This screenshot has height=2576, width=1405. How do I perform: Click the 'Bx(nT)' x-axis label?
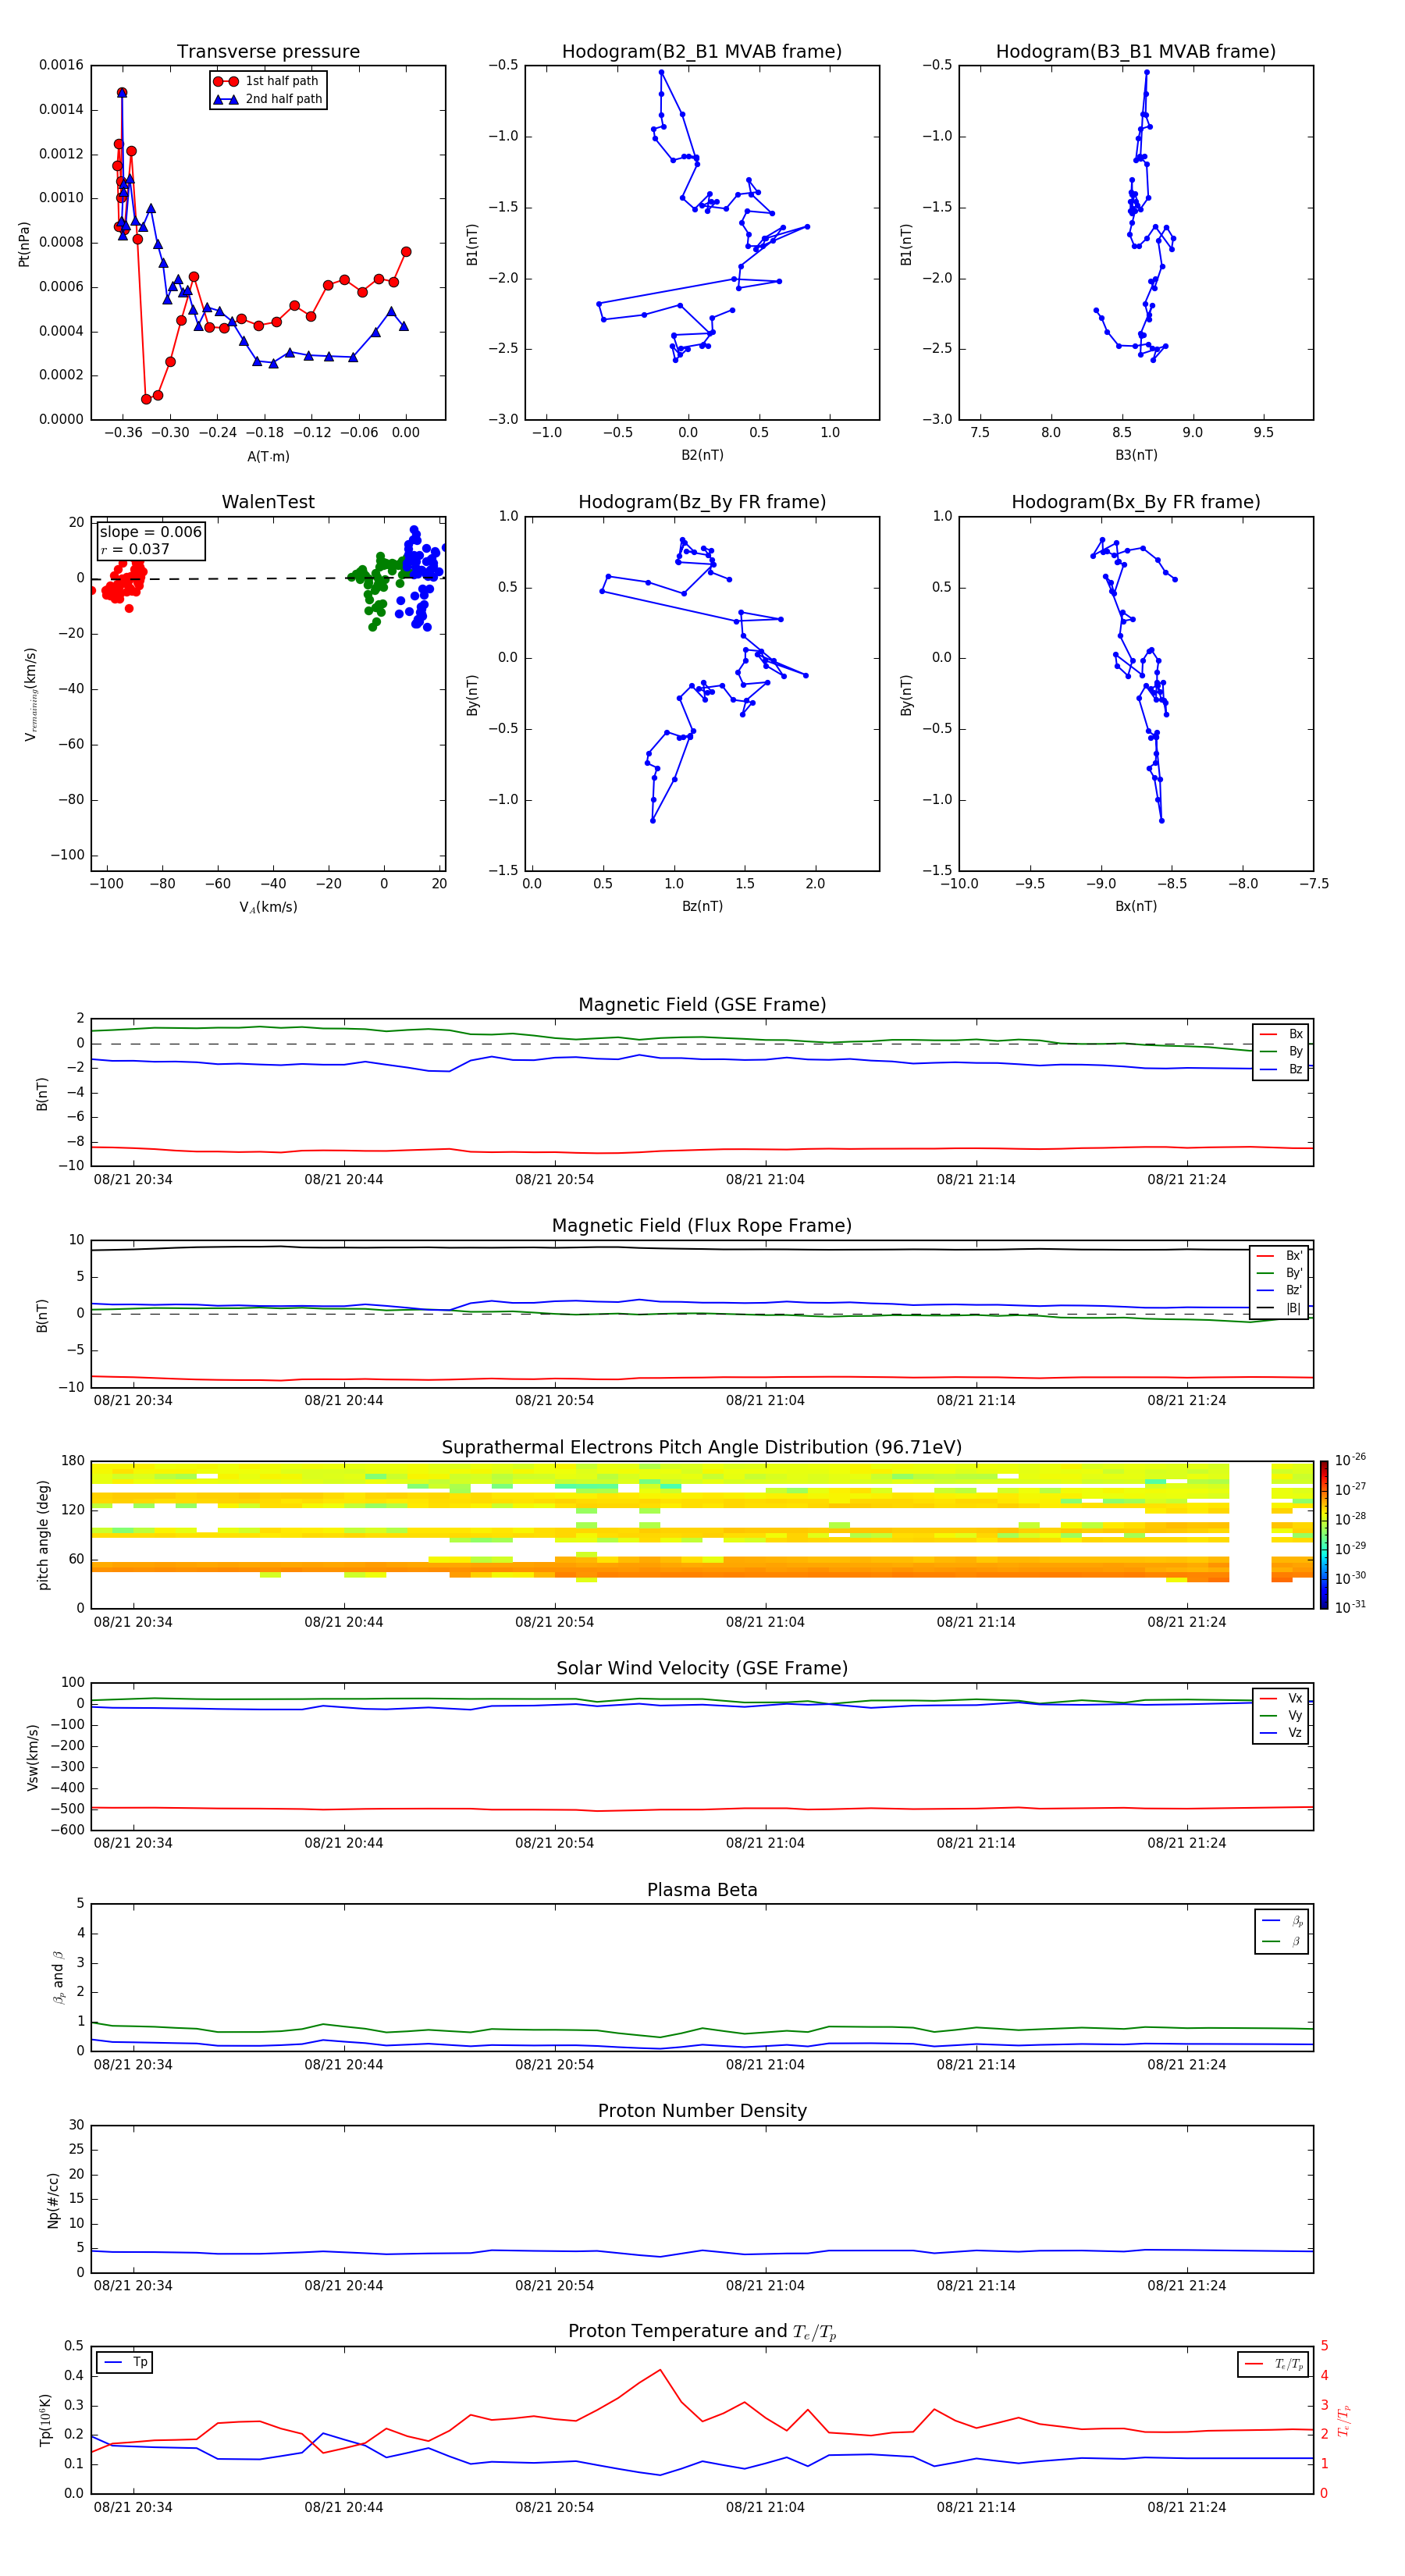tap(1136, 906)
